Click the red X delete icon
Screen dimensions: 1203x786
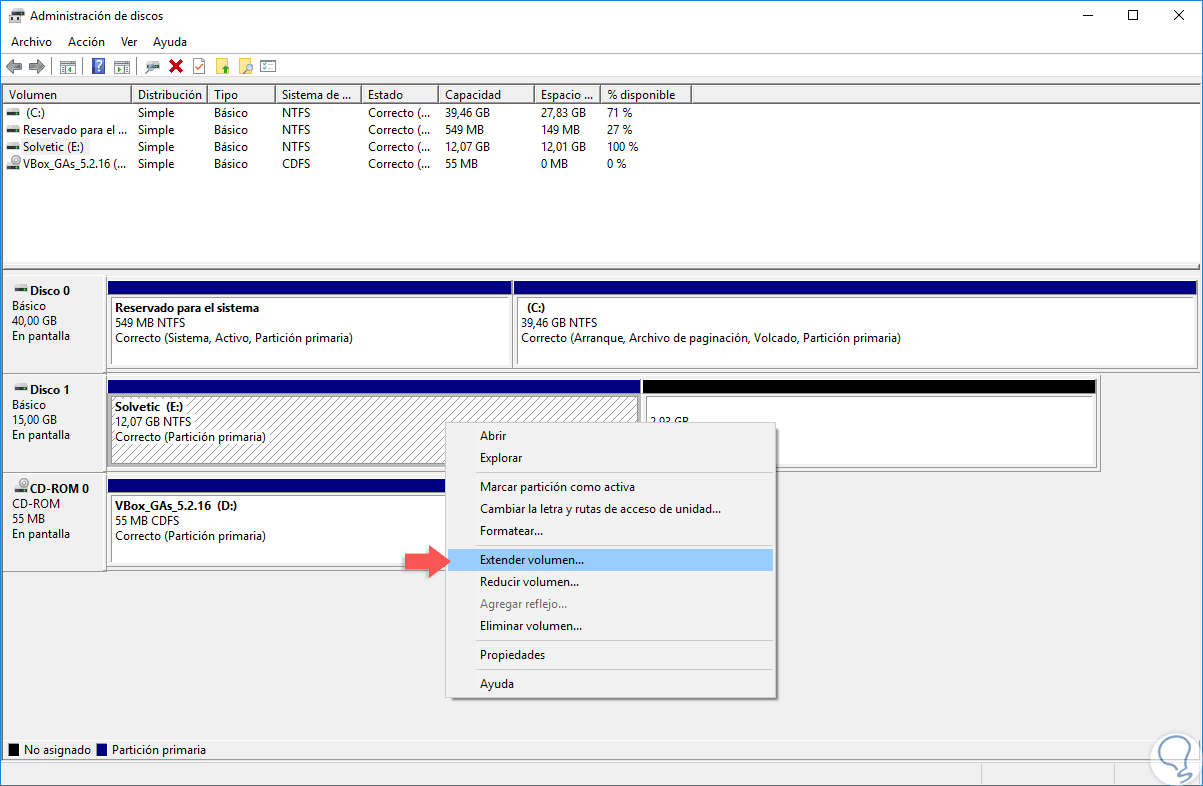(x=176, y=66)
